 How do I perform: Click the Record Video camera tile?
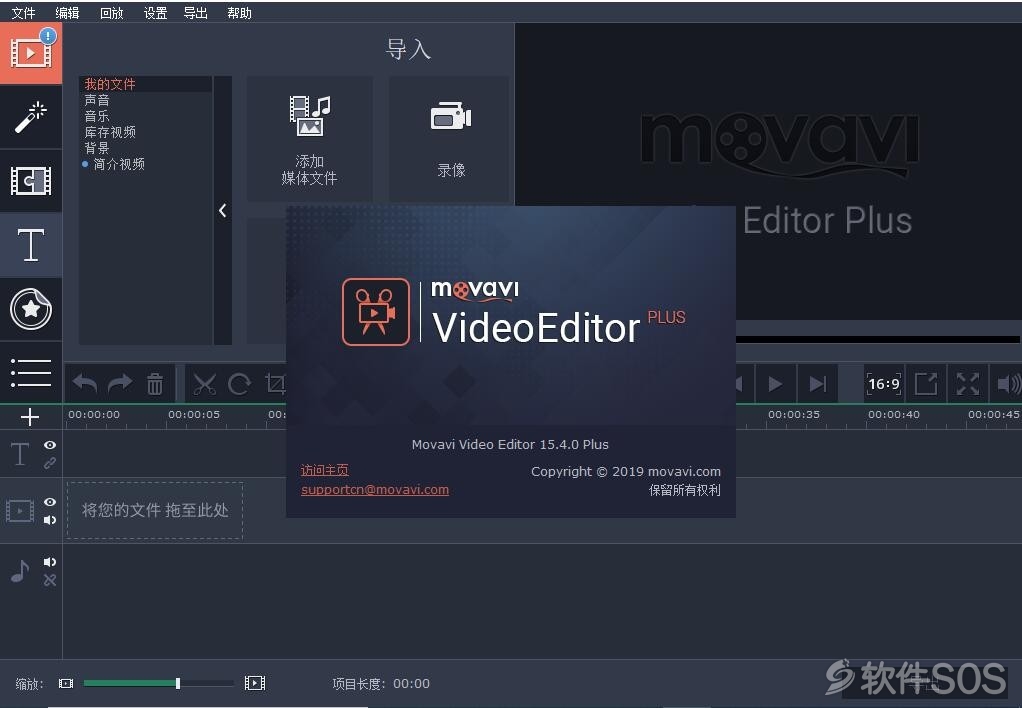[x=450, y=139]
